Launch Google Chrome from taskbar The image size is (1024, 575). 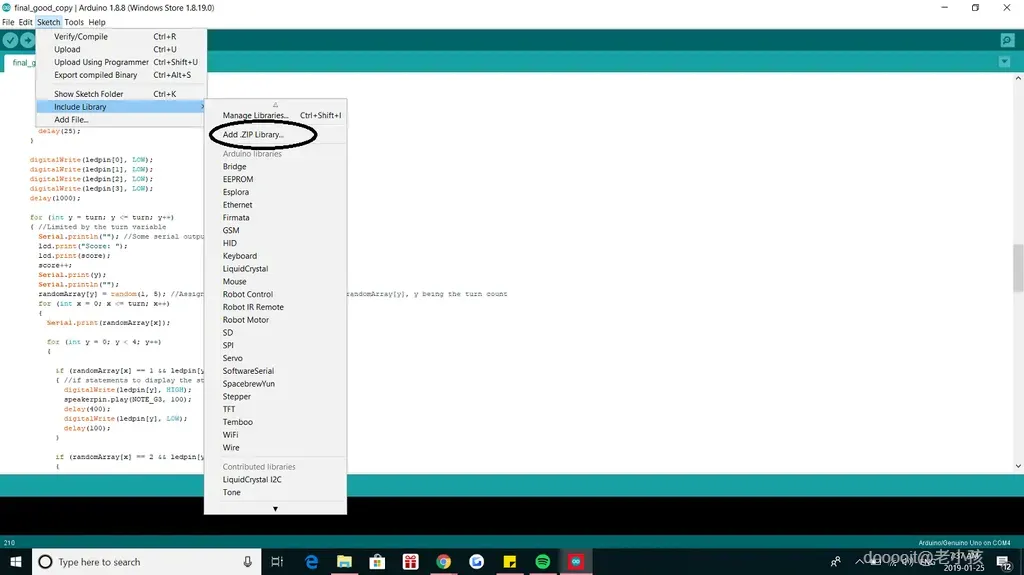(443, 562)
